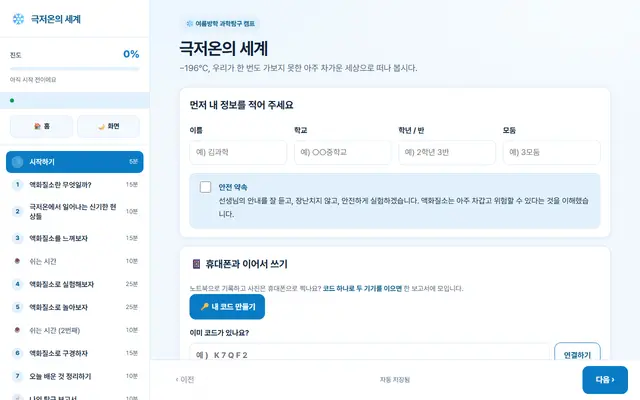This screenshot has height=400, width=640.
Task: Go to step 7 오늘 배운 것 정리하기
Action: [75, 376]
